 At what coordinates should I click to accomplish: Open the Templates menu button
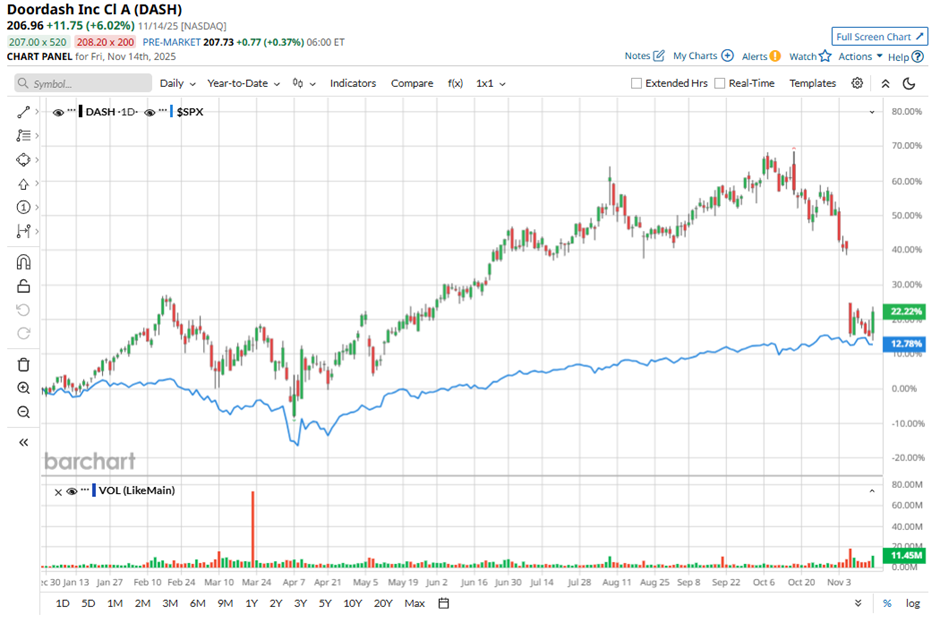point(812,84)
